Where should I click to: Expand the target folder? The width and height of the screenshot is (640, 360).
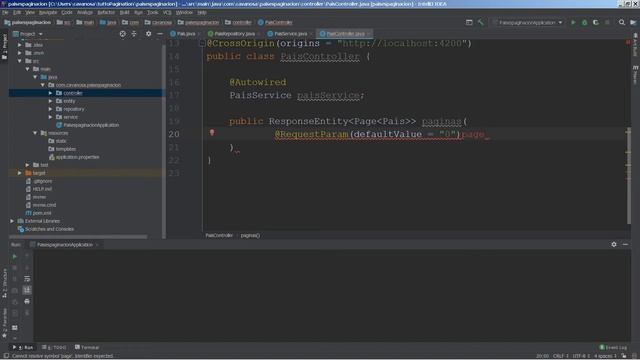(20, 173)
